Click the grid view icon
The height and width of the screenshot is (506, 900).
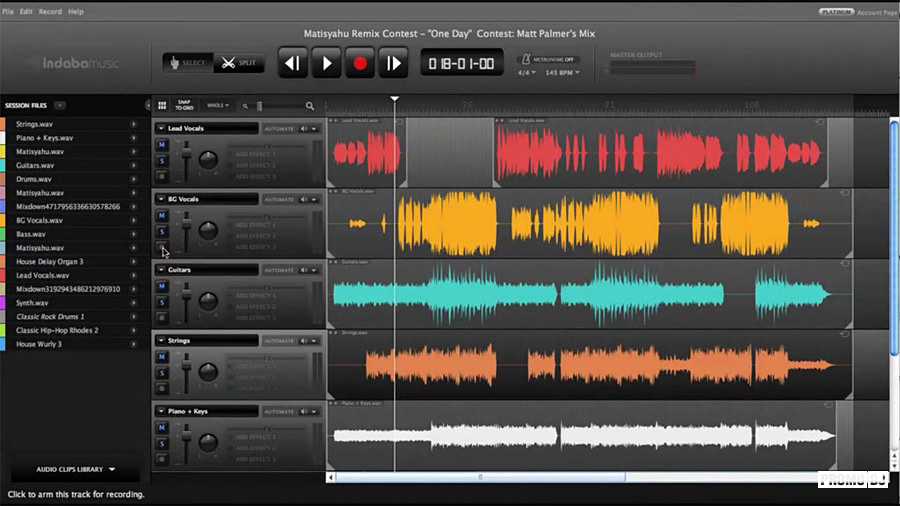162,106
